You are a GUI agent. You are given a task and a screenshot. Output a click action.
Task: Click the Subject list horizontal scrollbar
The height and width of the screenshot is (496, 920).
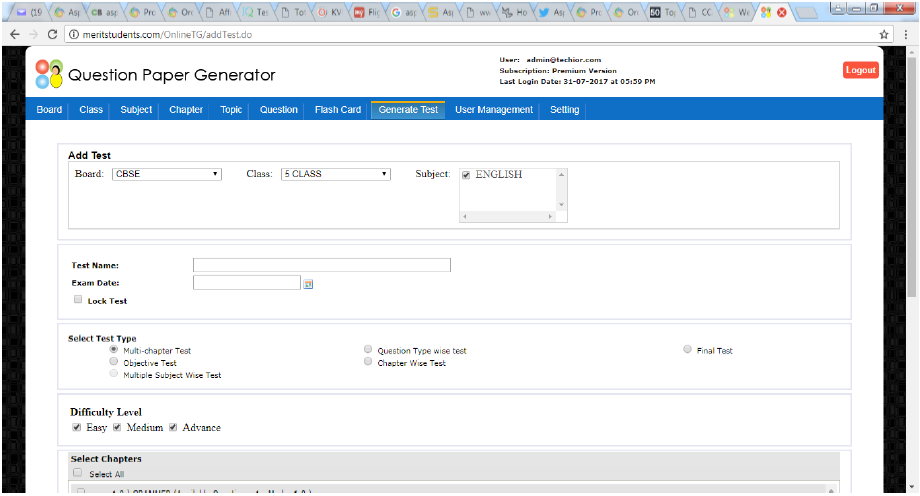(508, 217)
